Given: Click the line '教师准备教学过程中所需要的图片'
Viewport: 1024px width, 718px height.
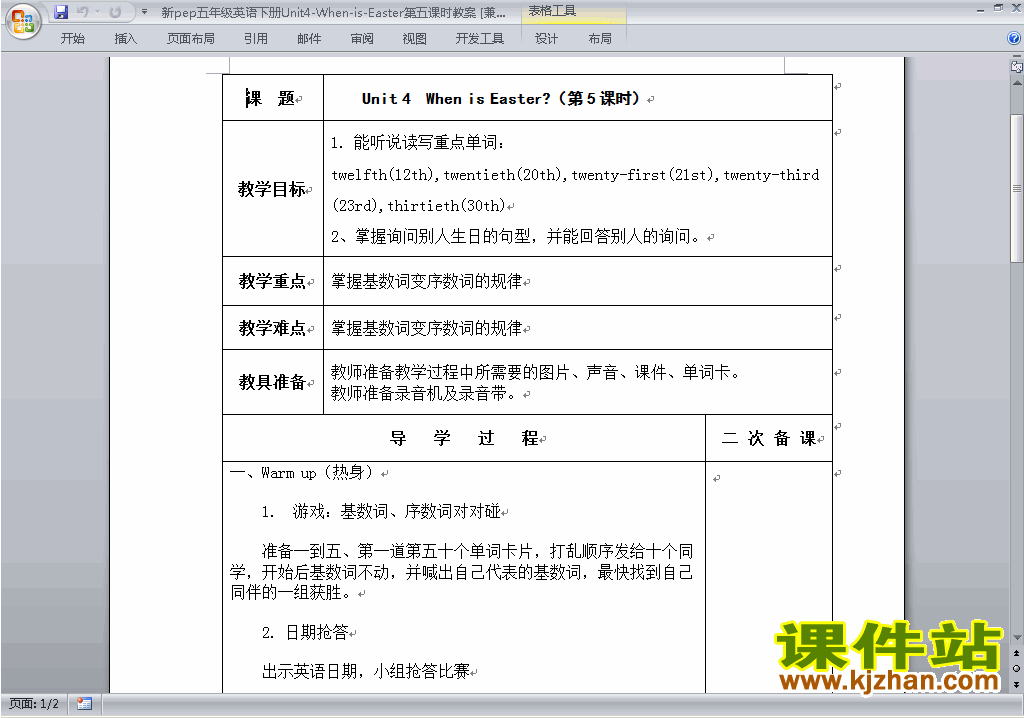Looking at the screenshot, I should tap(536, 372).
